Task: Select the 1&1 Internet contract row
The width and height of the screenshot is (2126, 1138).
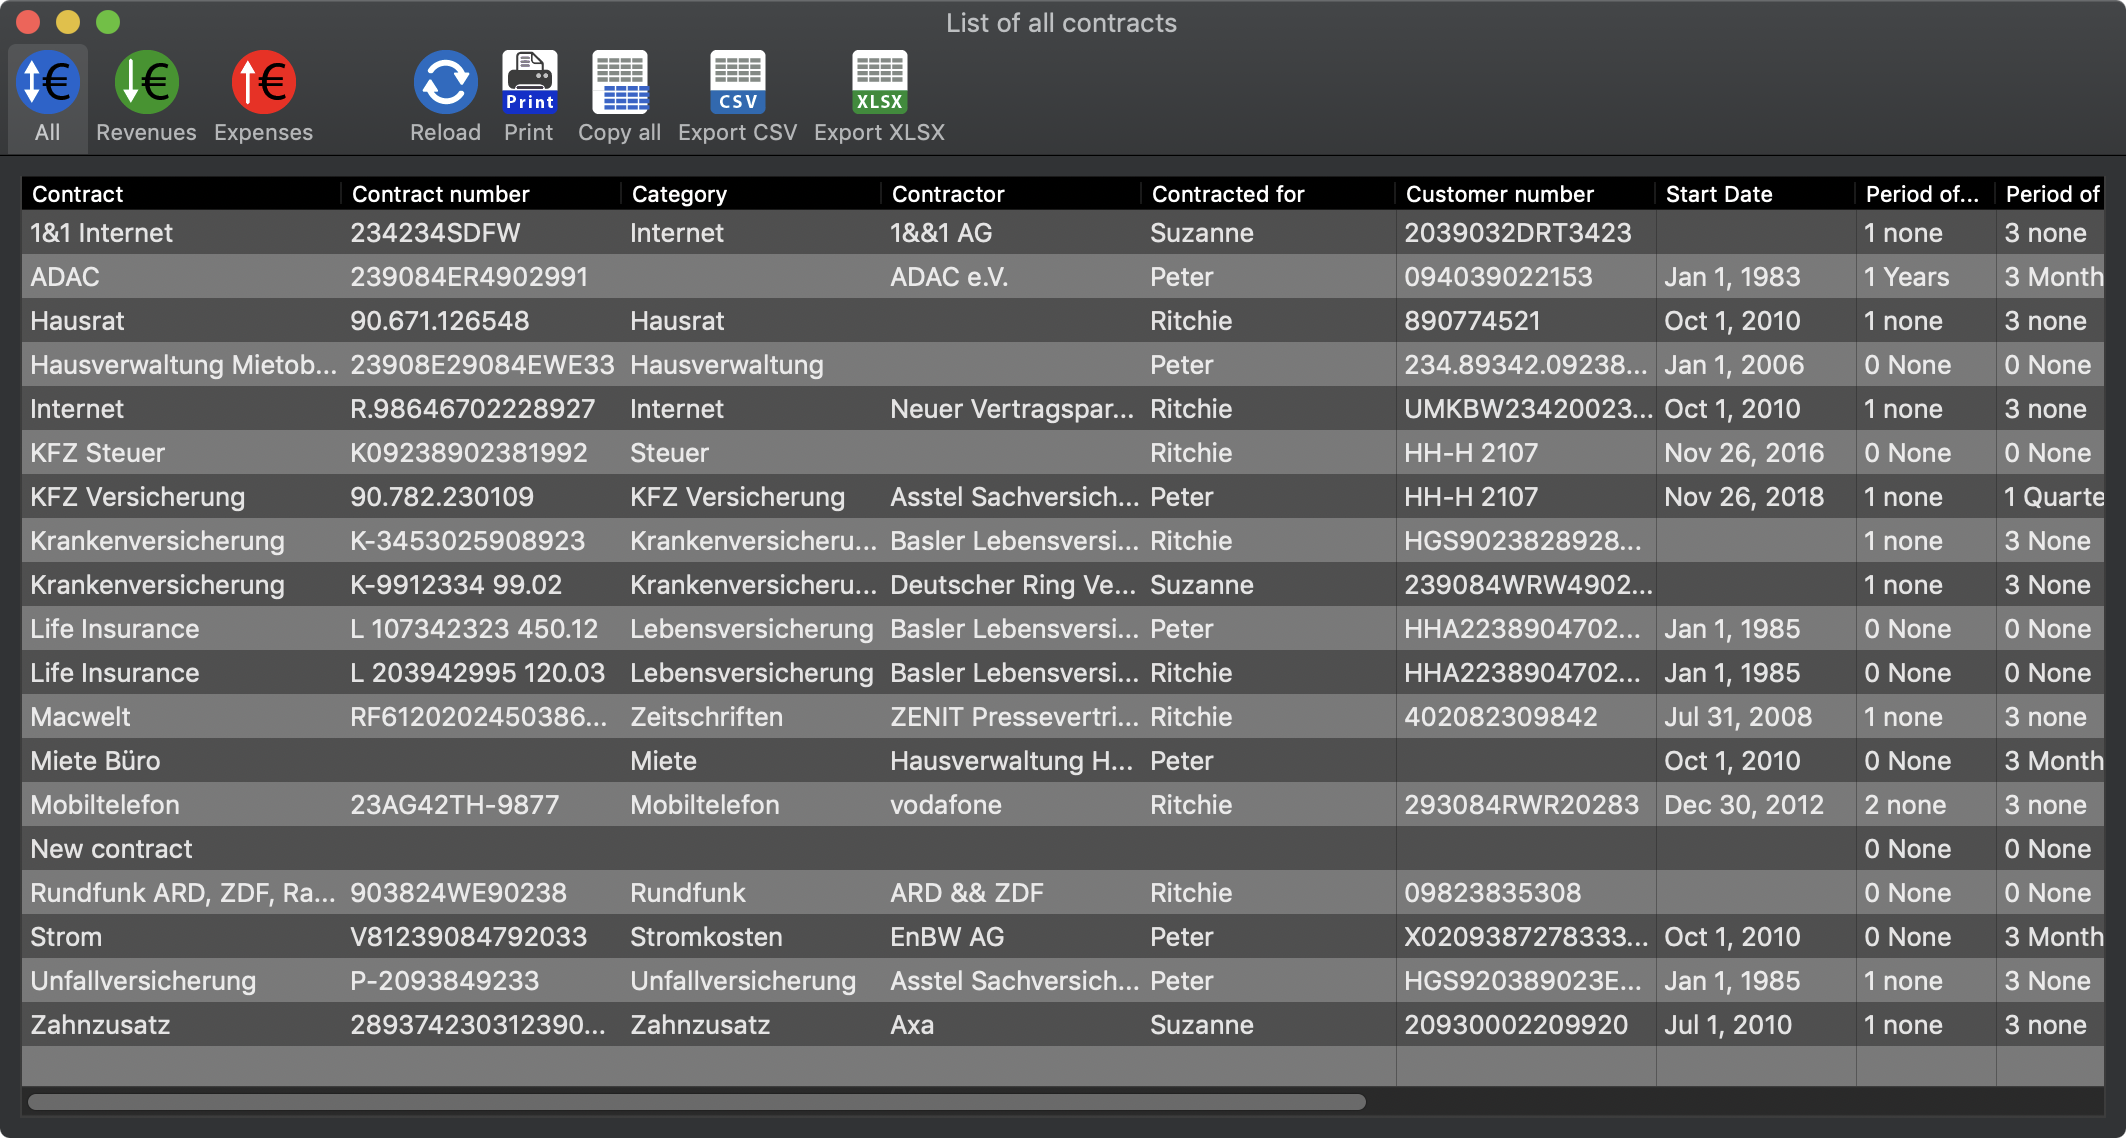Action: point(1063,232)
